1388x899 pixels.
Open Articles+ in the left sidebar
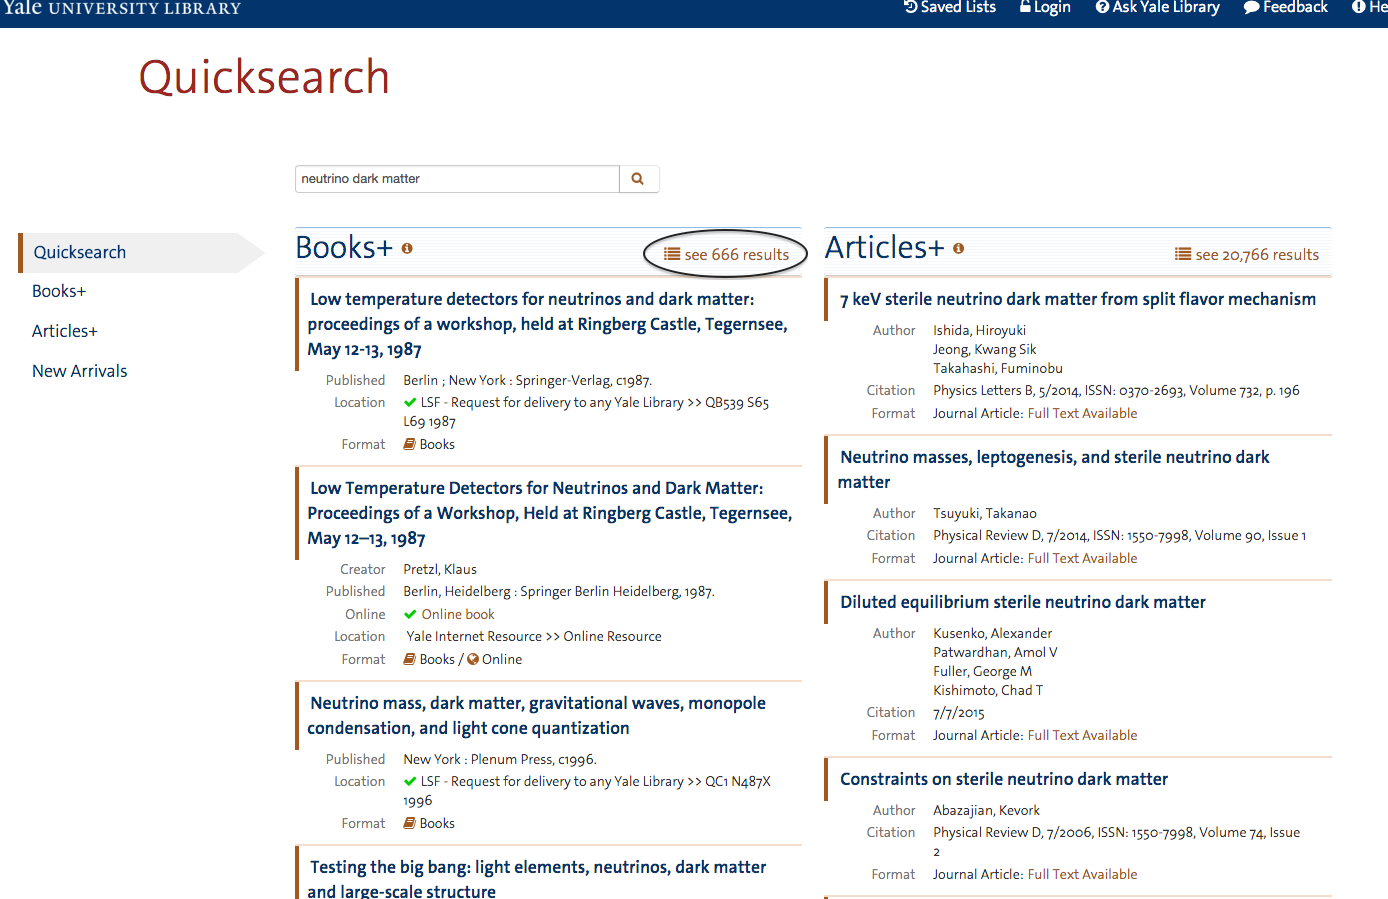(x=65, y=331)
